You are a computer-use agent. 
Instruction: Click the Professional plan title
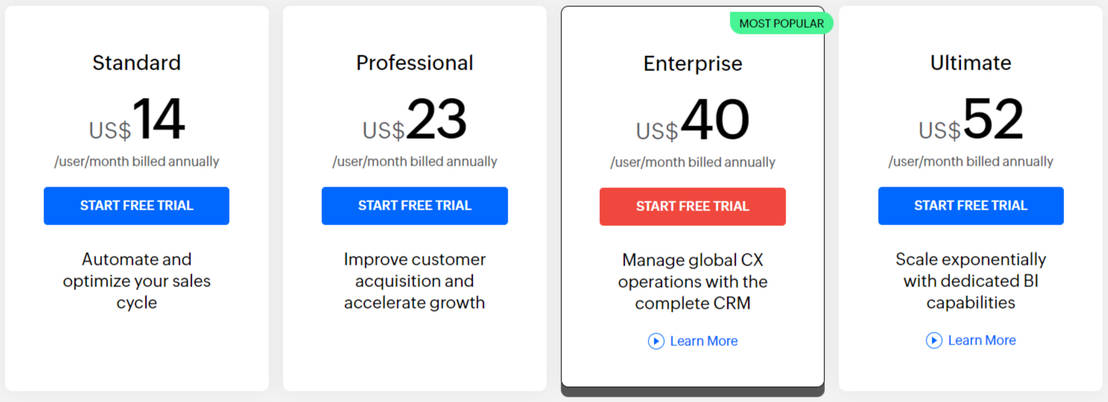coord(414,63)
